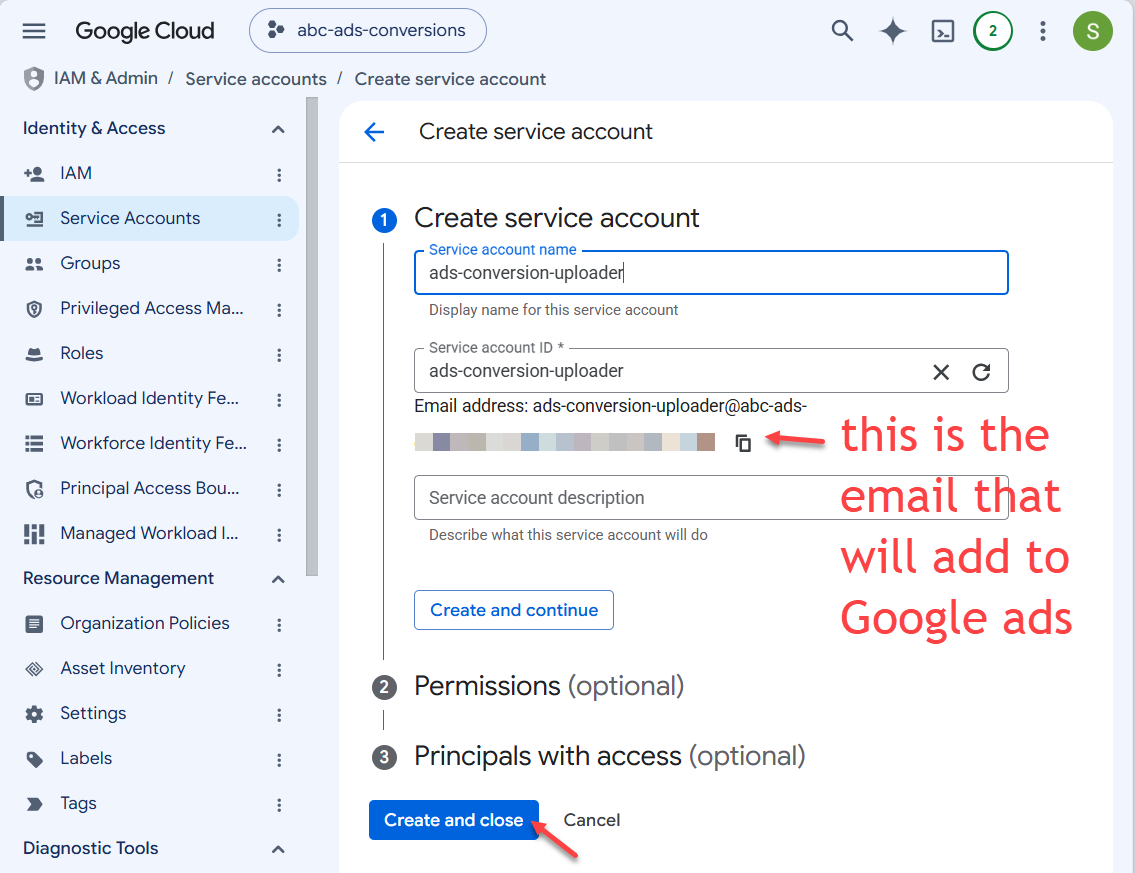Clear the Service account ID with X

point(940,372)
